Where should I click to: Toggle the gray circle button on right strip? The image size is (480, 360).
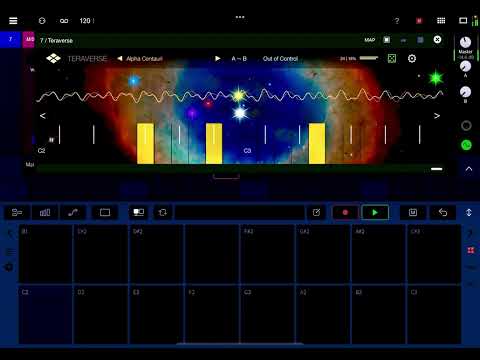[x=466, y=125]
